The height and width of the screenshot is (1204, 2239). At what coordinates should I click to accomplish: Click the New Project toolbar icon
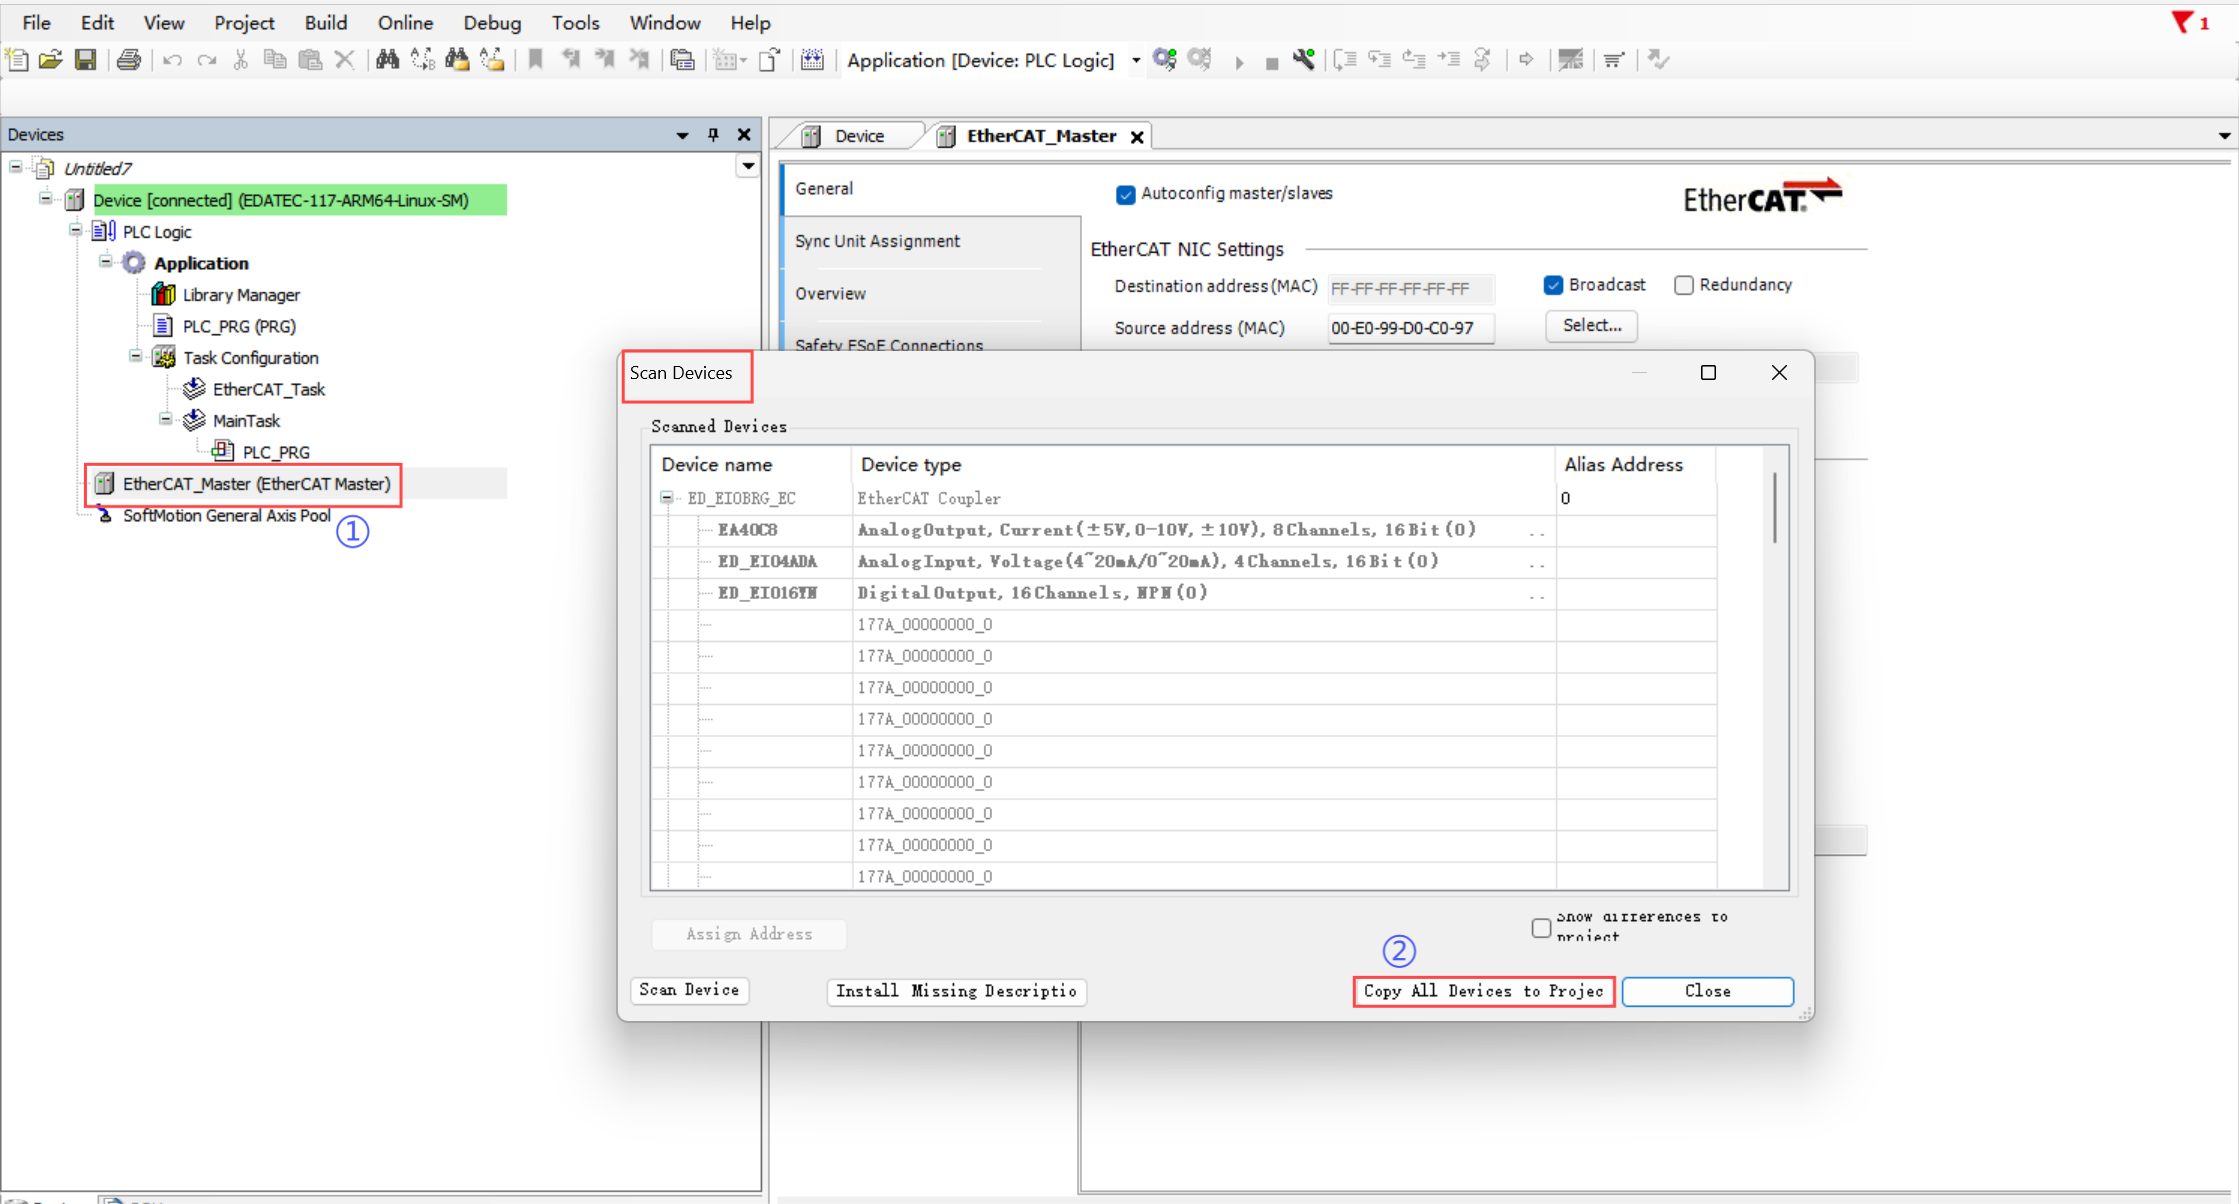point(17,60)
